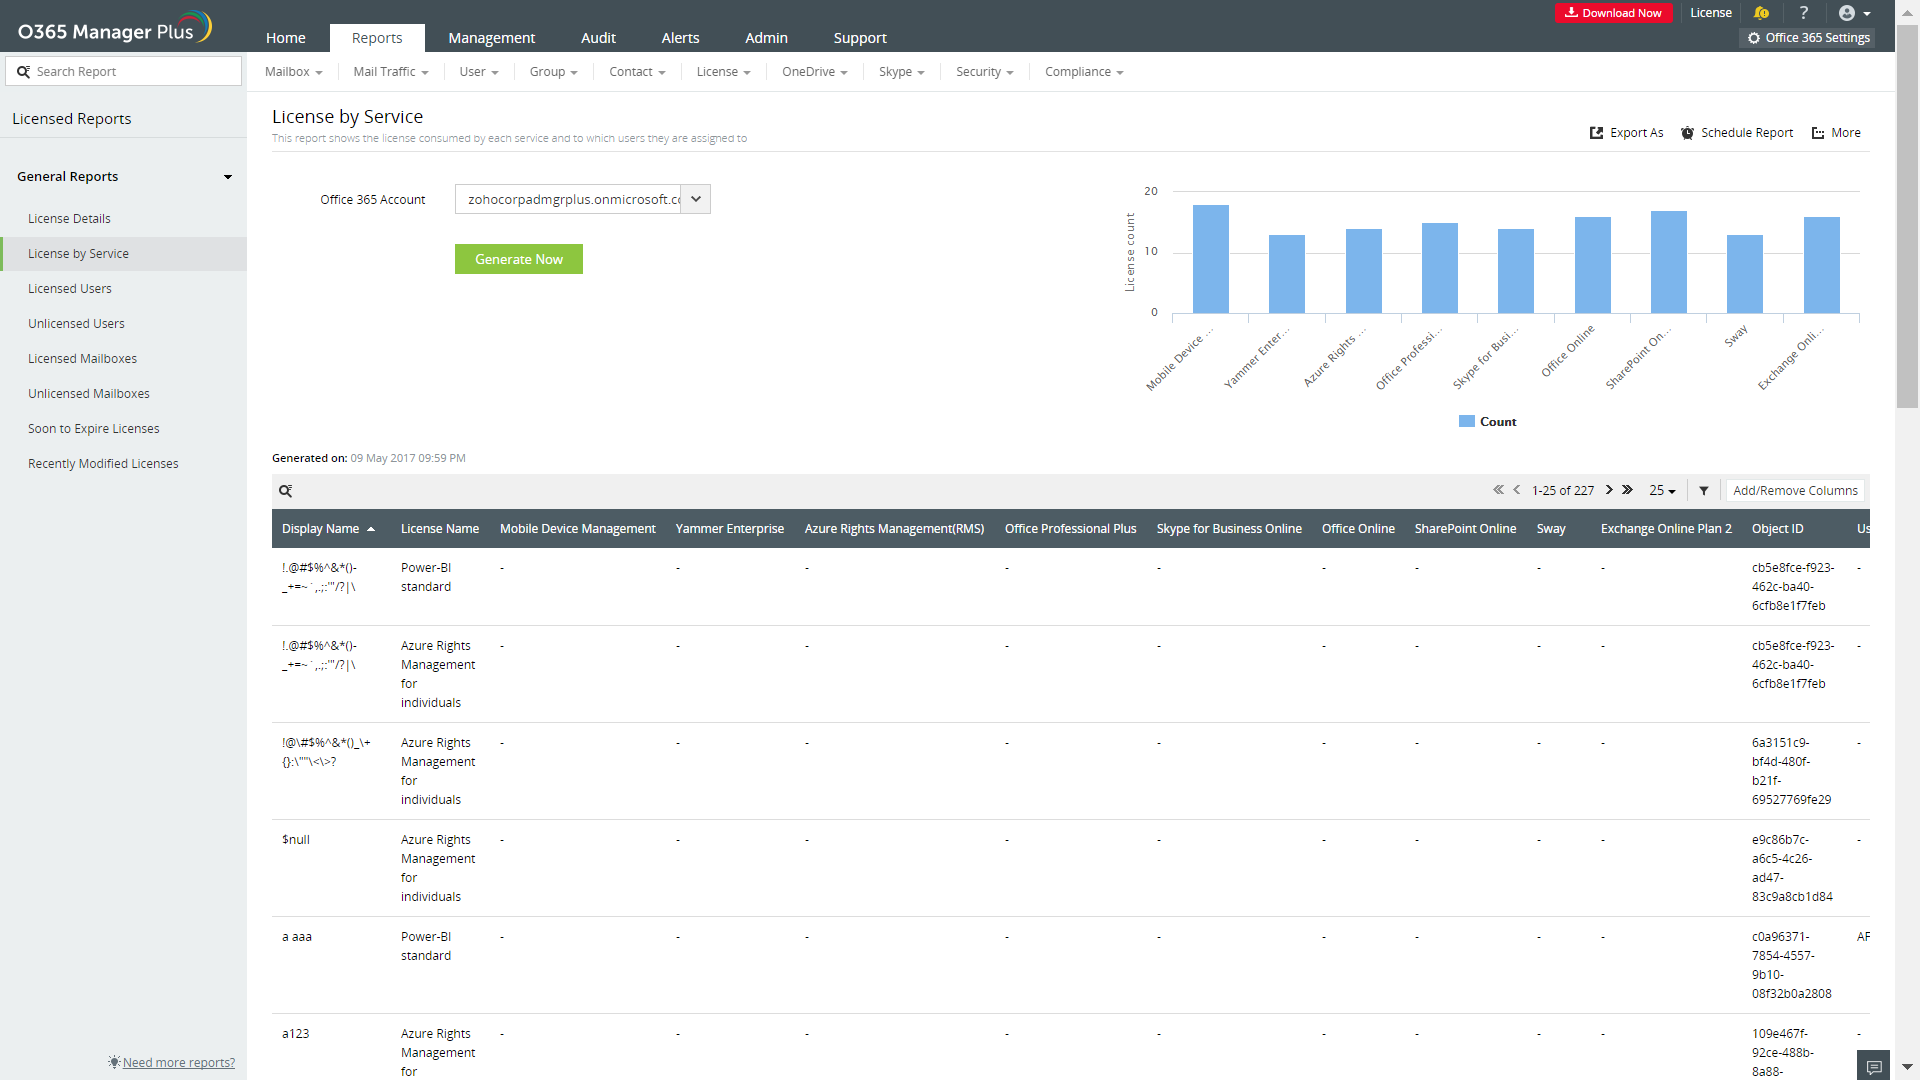The height and width of the screenshot is (1080, 1920).
Task: Go to the last page arrow
Action: tap(1628, 490)
